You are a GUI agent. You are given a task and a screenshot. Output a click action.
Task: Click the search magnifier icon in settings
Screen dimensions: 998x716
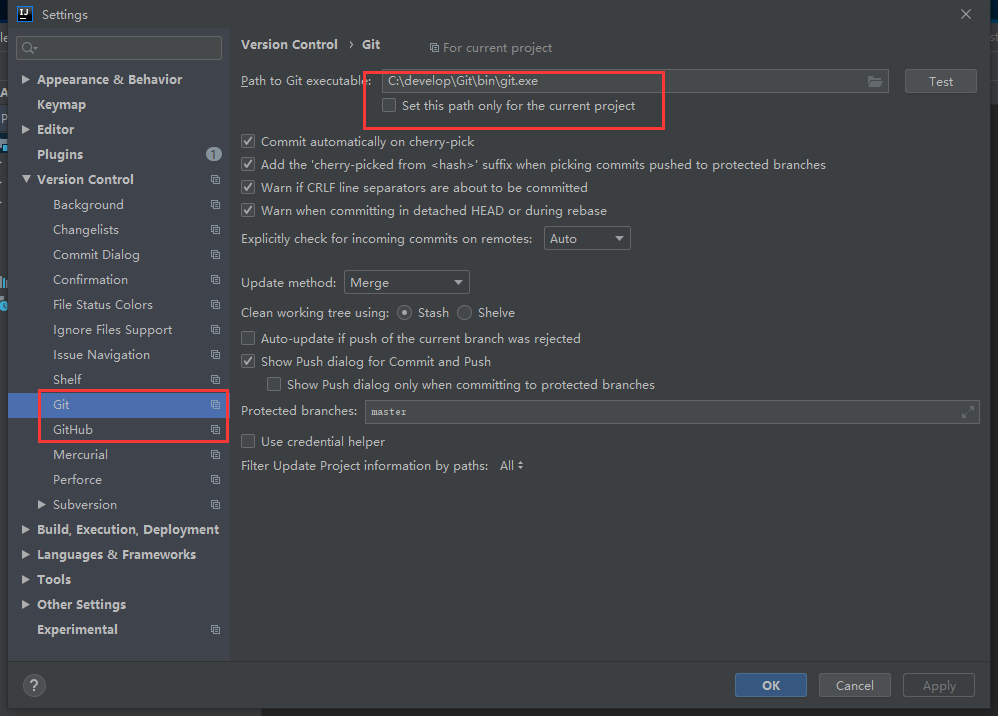point(29,48)
